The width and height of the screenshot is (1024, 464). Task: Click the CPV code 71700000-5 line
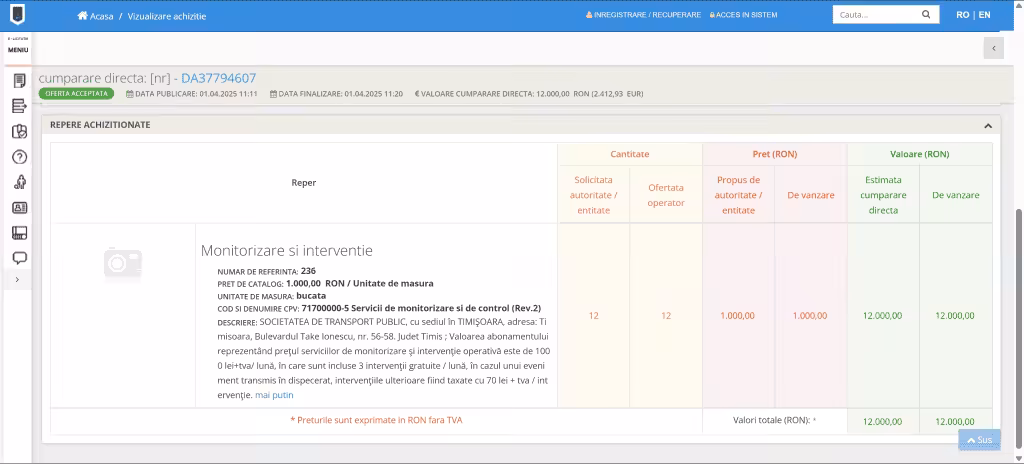pyautogui.click(x=379, y=308)
